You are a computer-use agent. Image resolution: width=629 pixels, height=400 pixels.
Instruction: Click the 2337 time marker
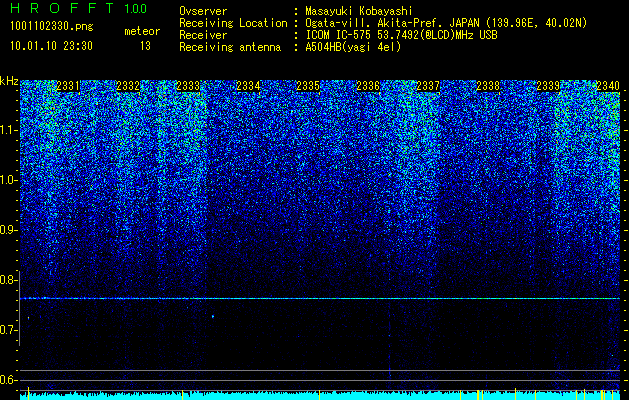coord(428,86)
